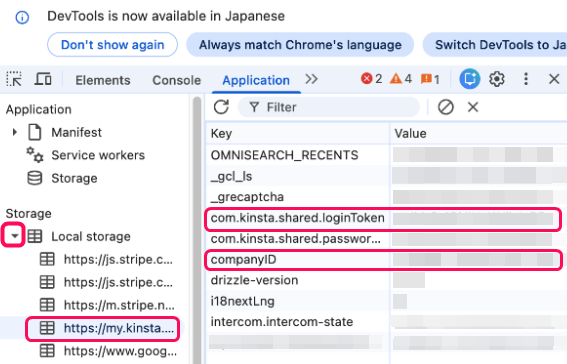567x364 pixels.
Task: Open the AI assistance icon
Action: tap(469, 79)
